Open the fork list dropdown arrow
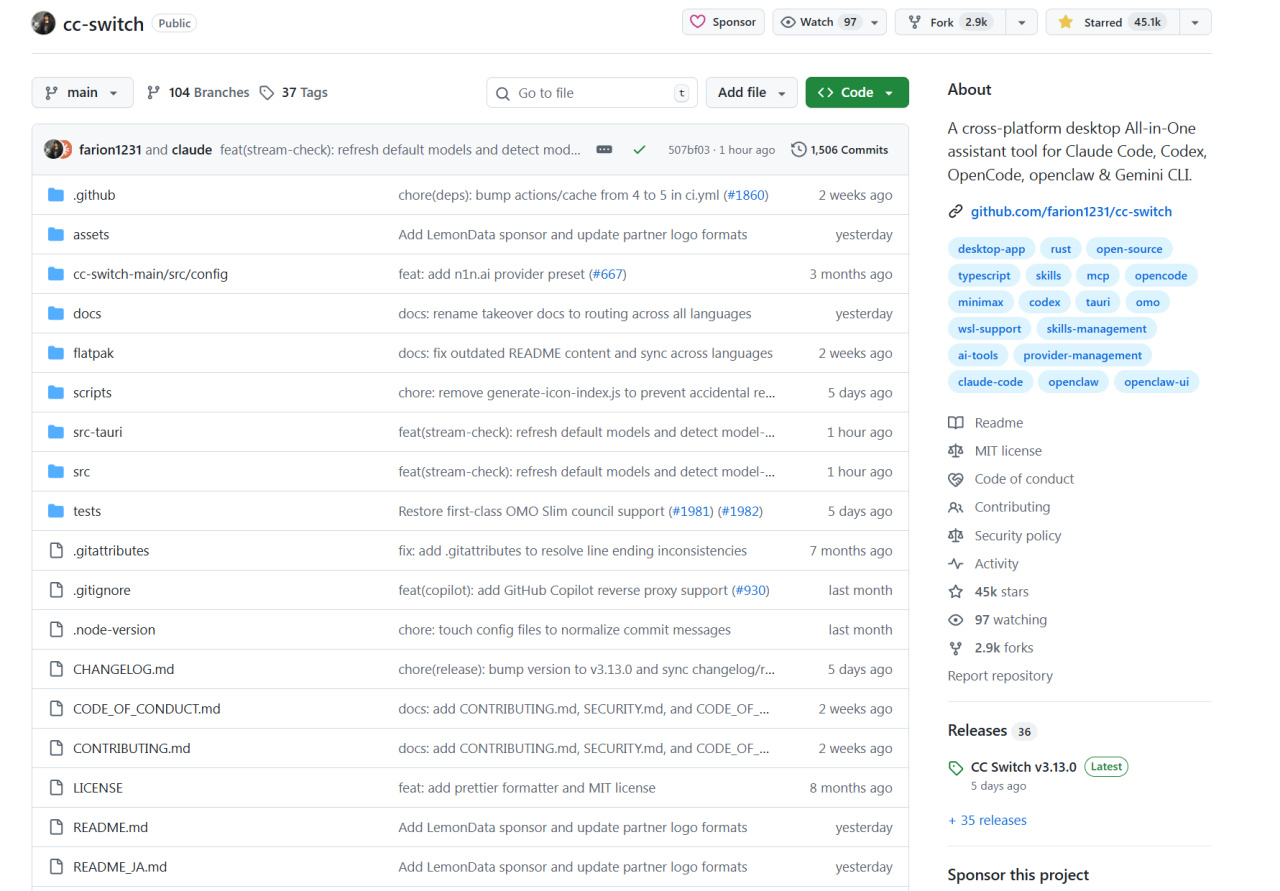Viewport: 1280px width, 891px height. point(1021,22)
